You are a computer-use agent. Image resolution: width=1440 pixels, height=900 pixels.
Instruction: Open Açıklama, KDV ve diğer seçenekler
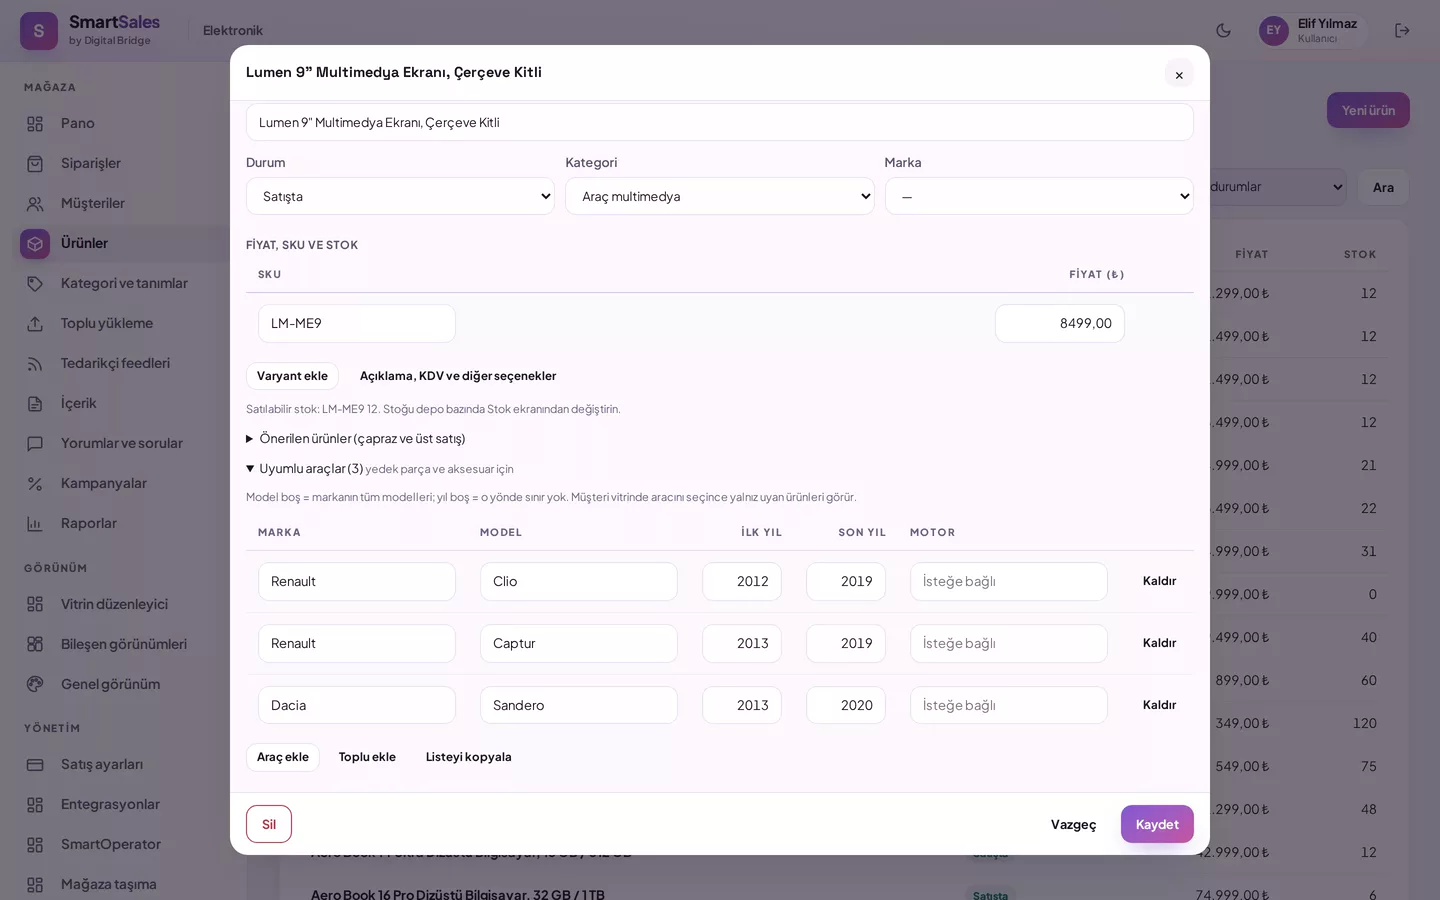(x=458, y=376)
